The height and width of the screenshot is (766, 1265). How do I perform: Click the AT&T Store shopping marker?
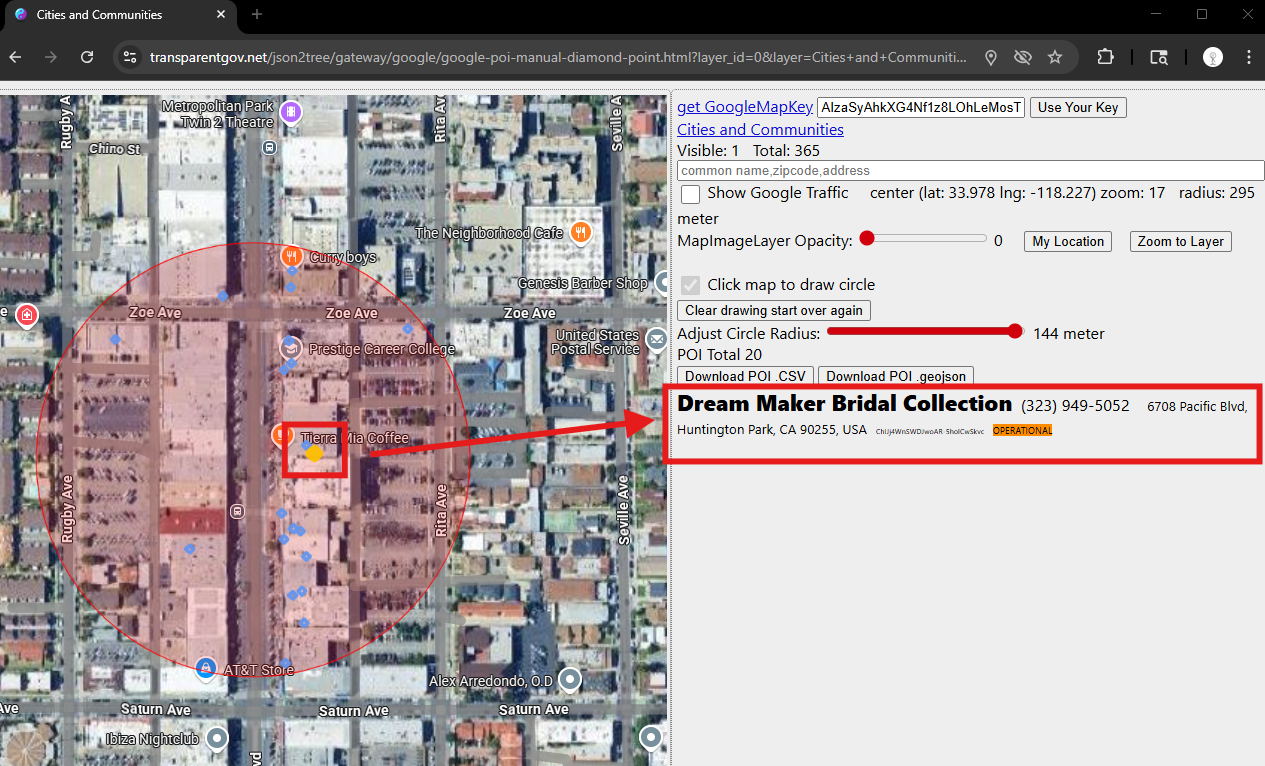[205, 668]
